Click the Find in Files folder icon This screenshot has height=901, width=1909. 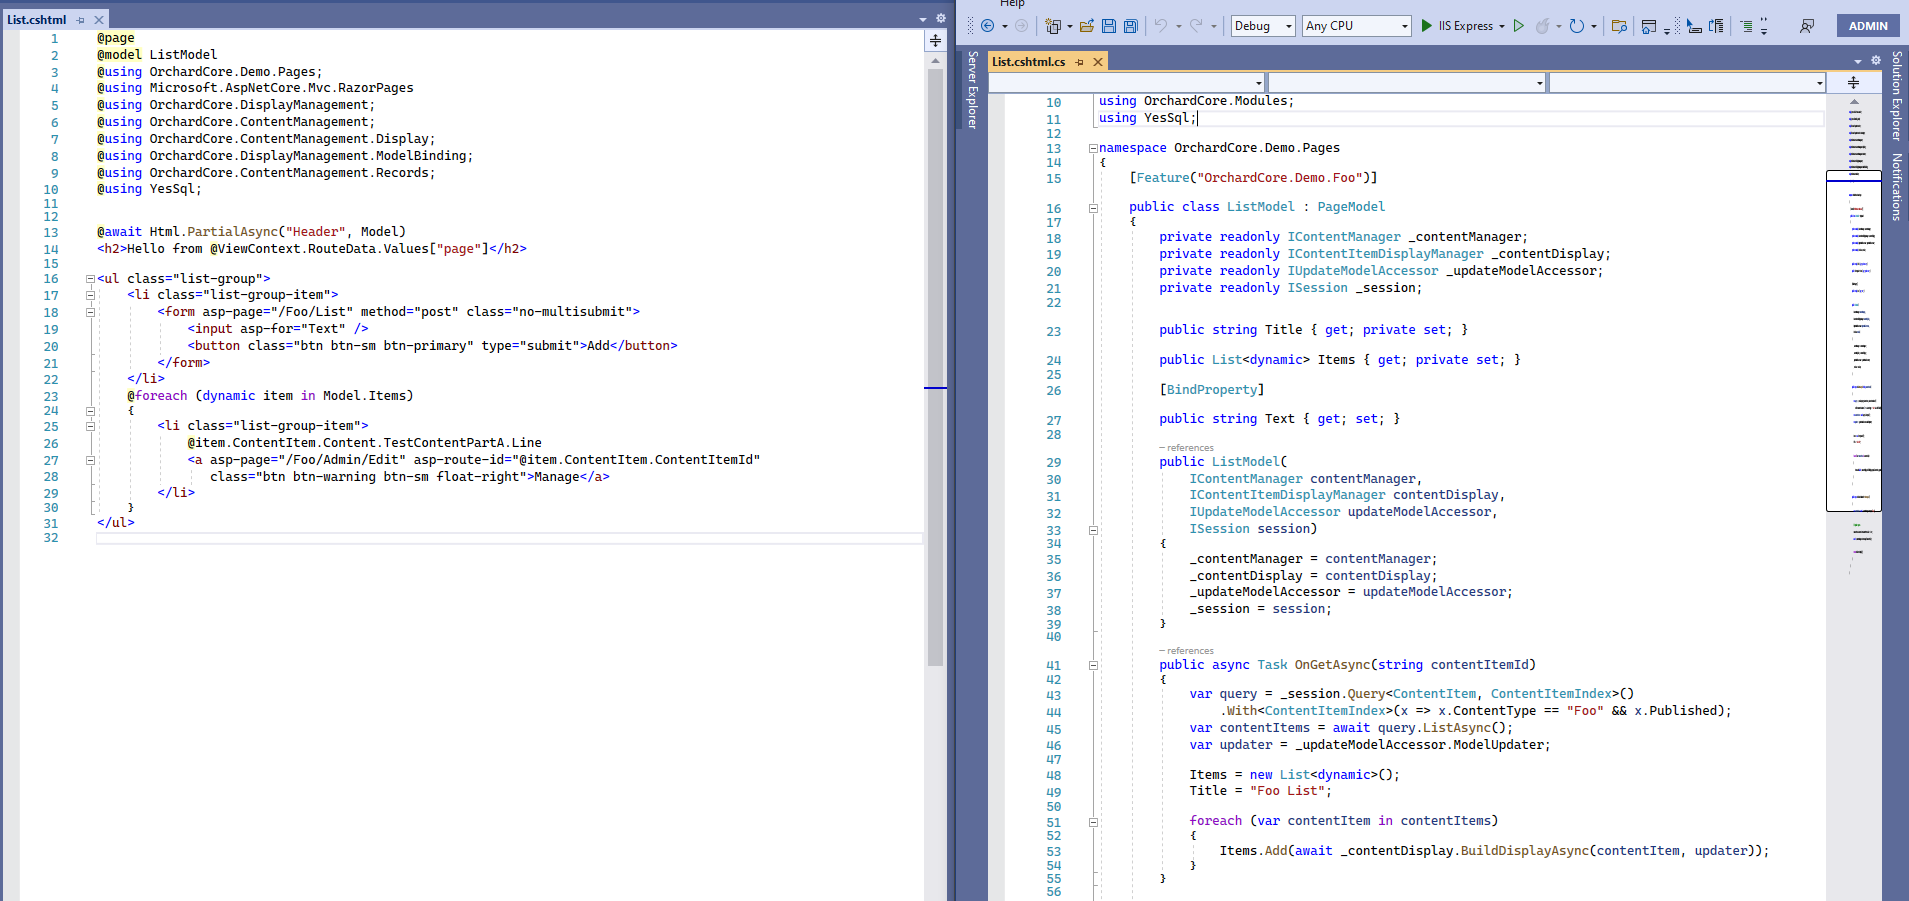point(1619,26)
